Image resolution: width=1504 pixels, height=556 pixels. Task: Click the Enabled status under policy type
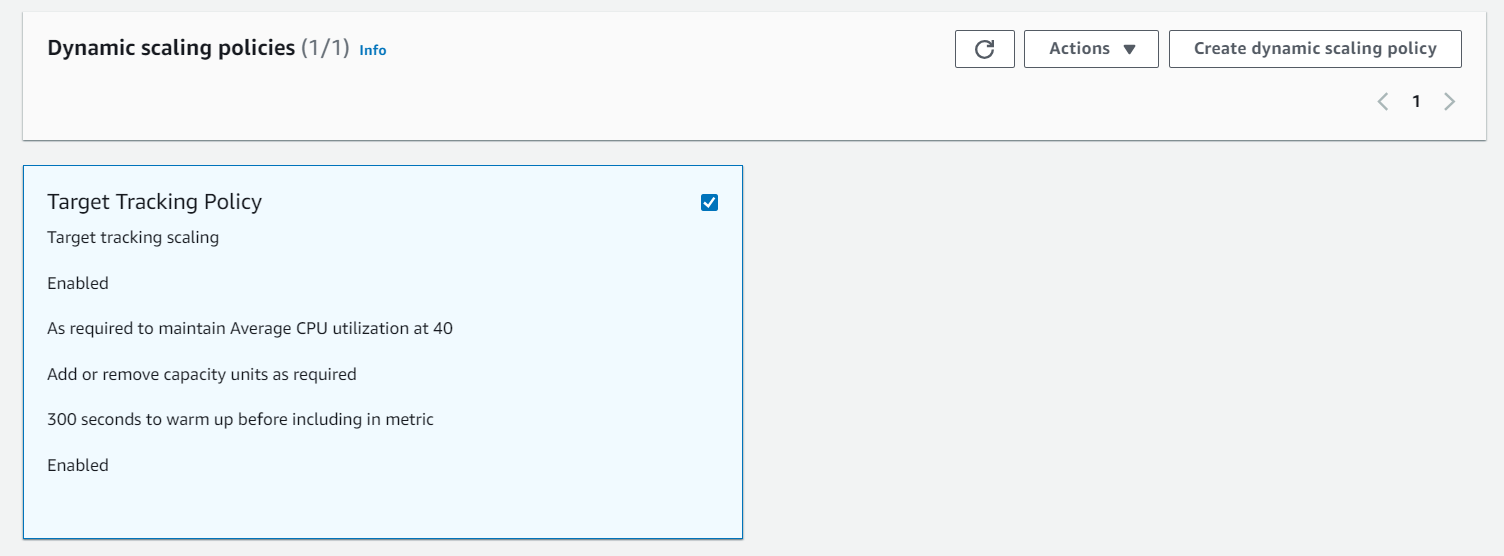point(78,283)
